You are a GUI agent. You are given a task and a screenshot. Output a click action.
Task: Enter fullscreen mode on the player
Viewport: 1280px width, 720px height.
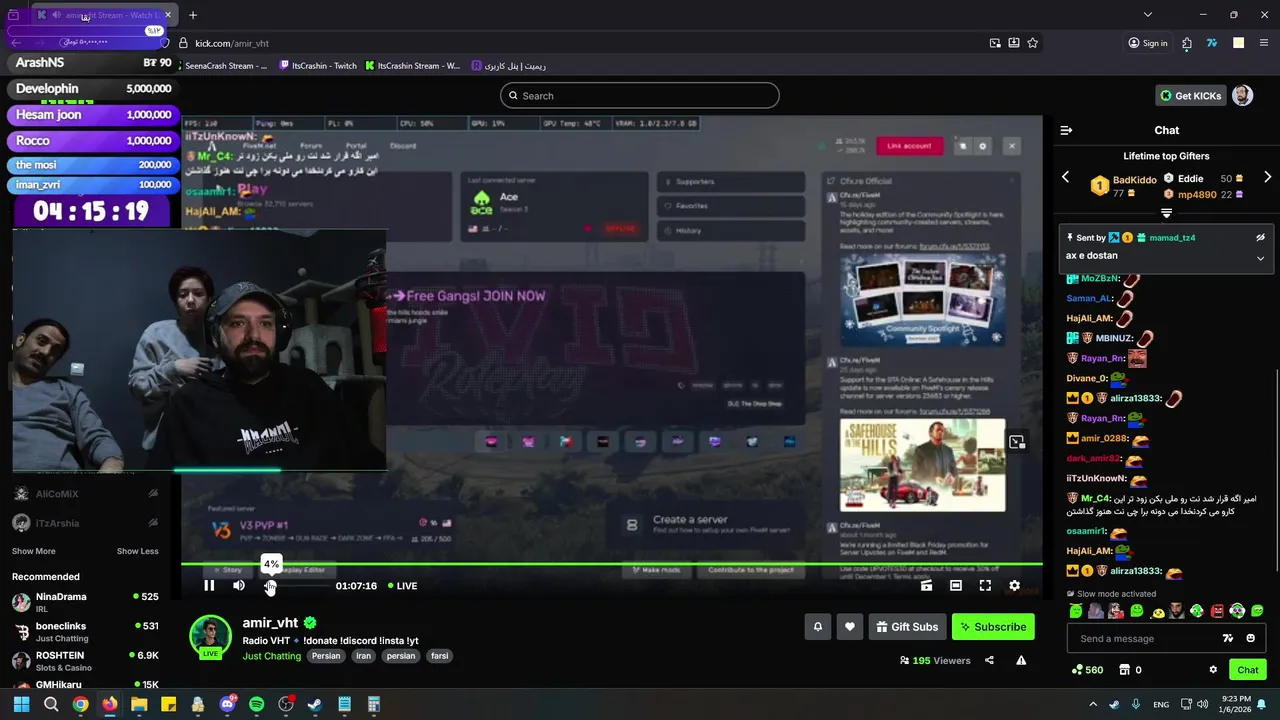985,586
